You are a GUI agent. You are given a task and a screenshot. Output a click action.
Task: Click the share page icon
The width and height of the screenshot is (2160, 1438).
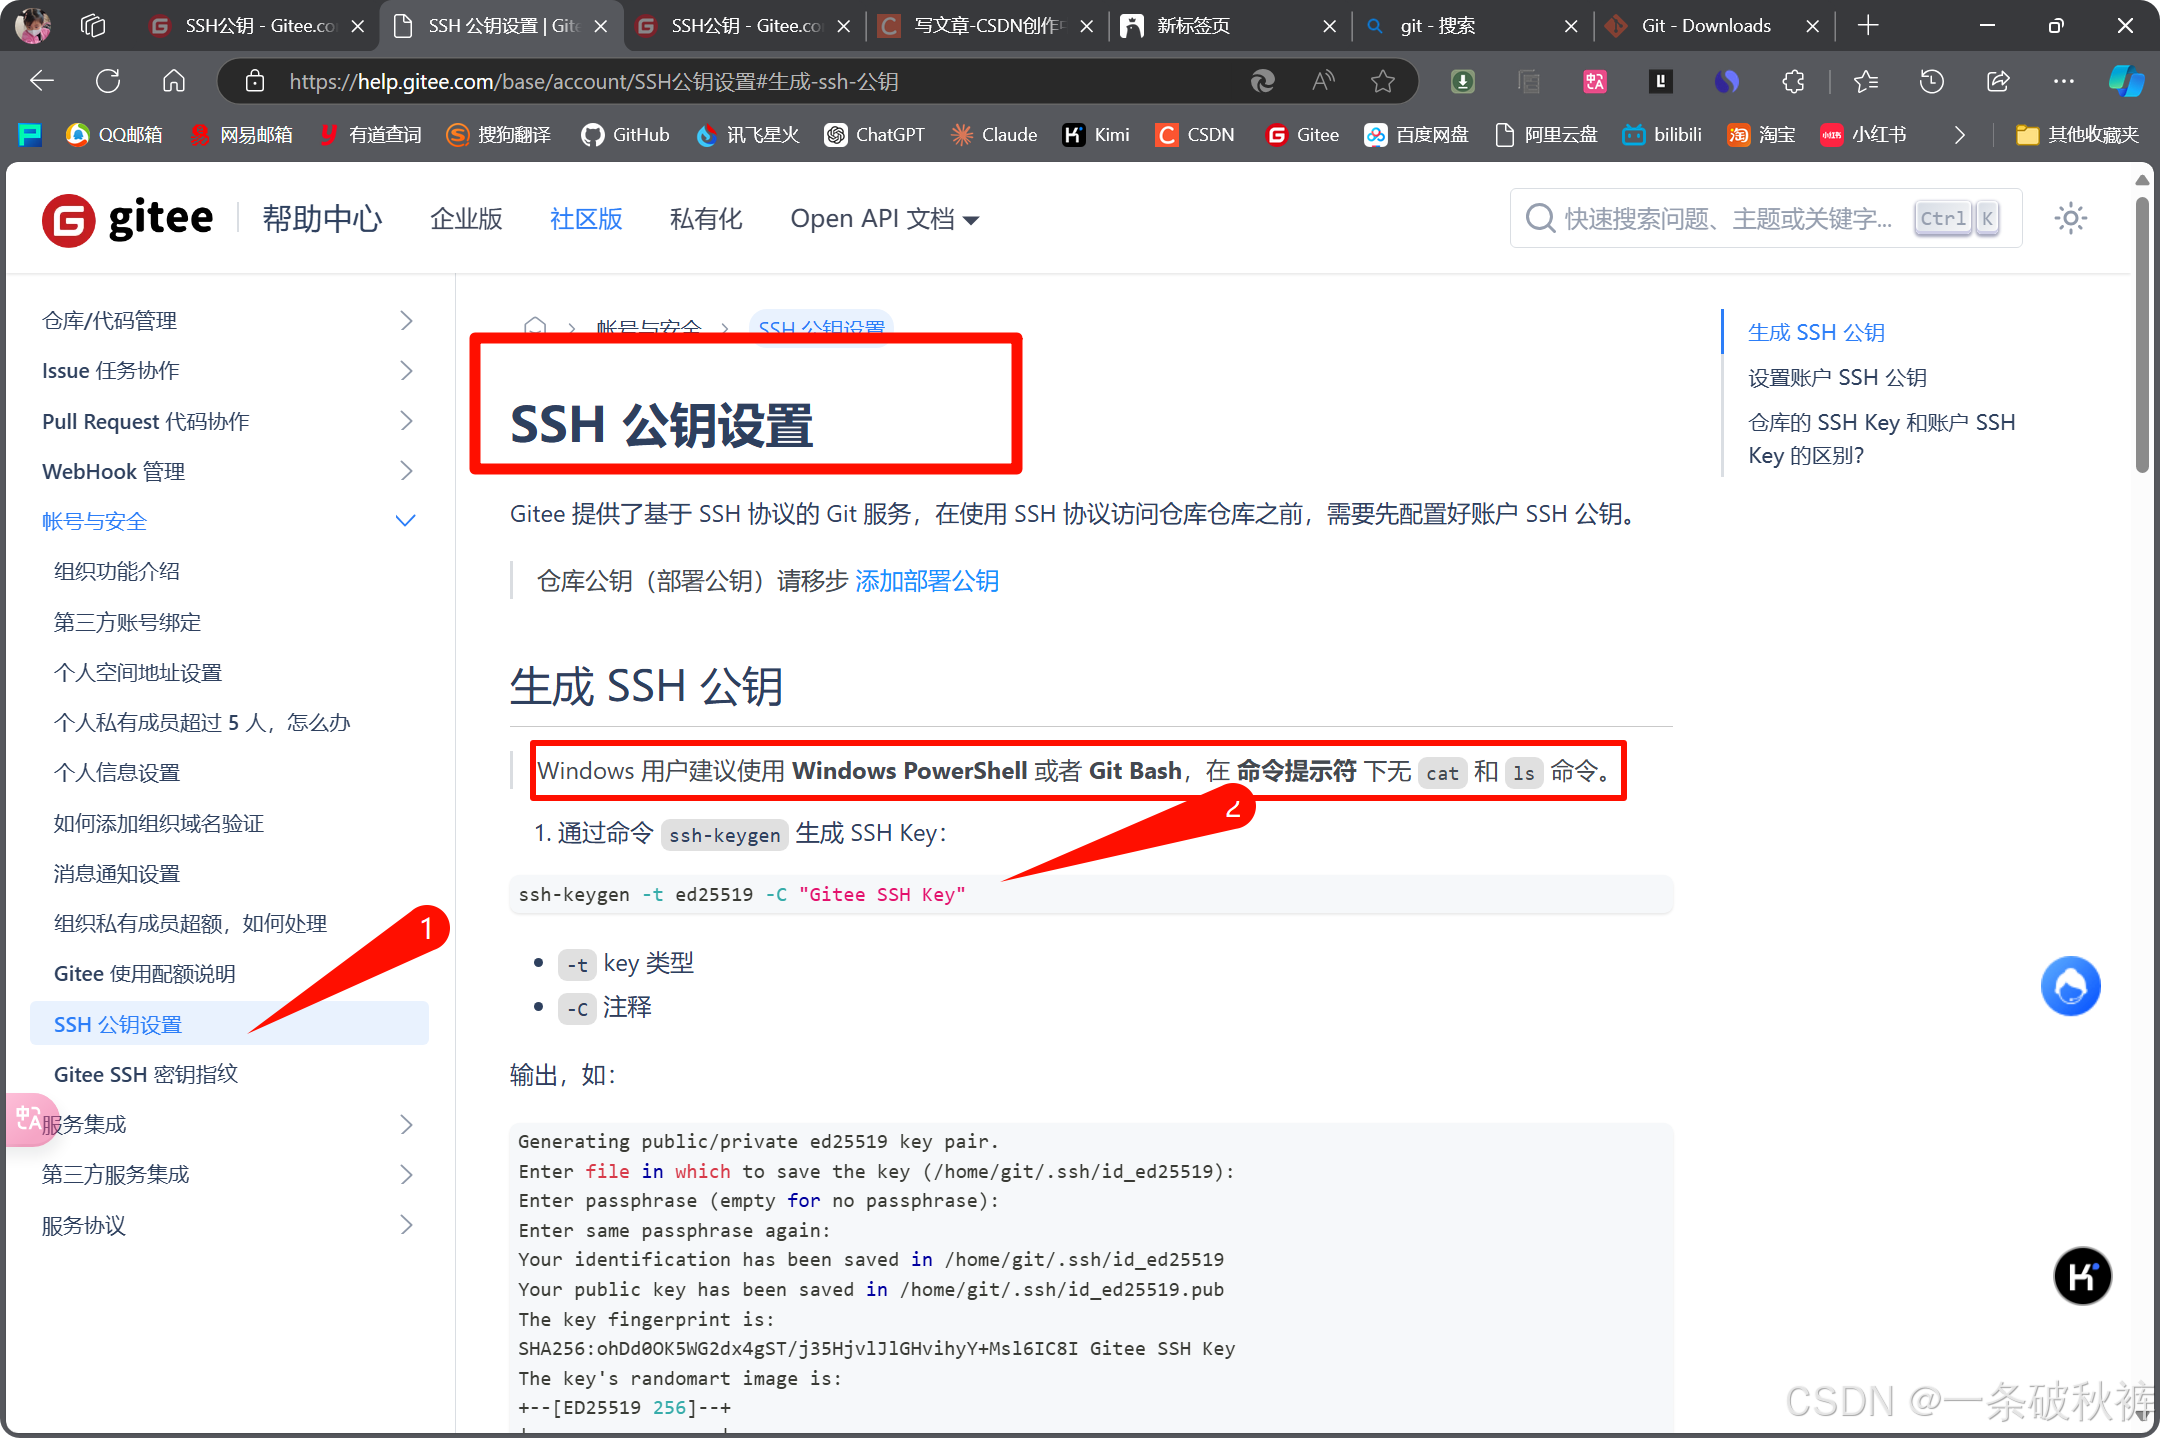pyautogui.click(x=1998, y=81)
